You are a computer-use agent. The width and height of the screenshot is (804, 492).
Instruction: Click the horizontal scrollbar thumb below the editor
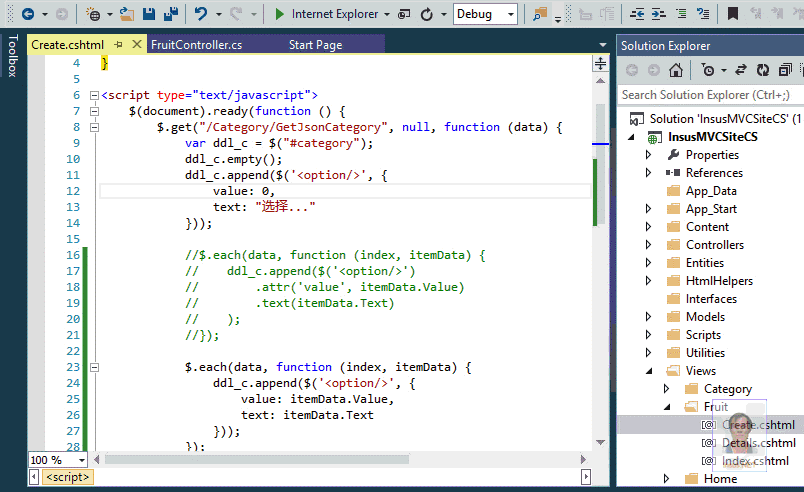point(257,459)
